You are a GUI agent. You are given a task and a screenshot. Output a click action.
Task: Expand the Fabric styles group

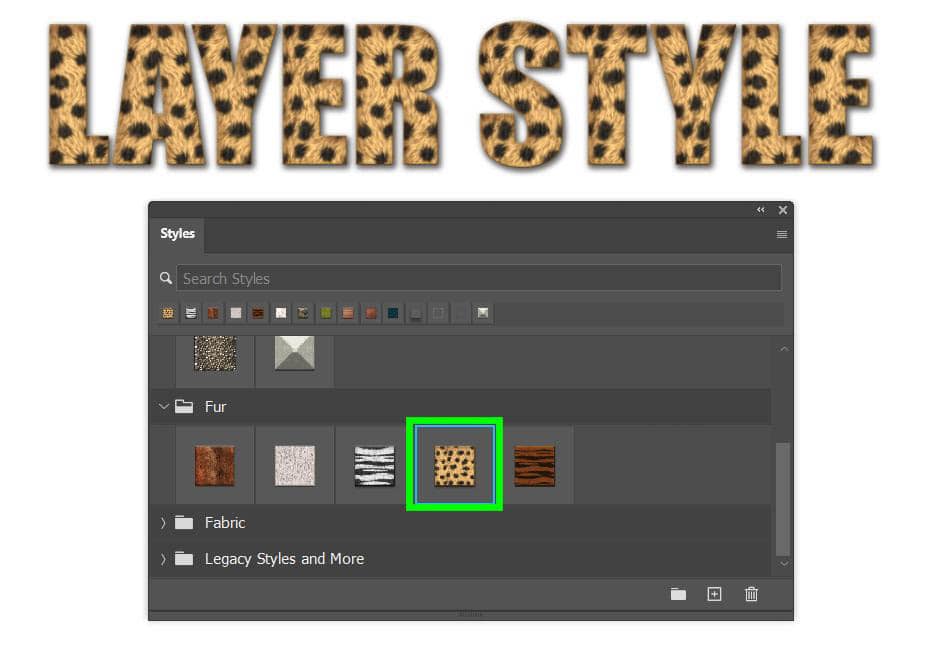tap(163, 523)
